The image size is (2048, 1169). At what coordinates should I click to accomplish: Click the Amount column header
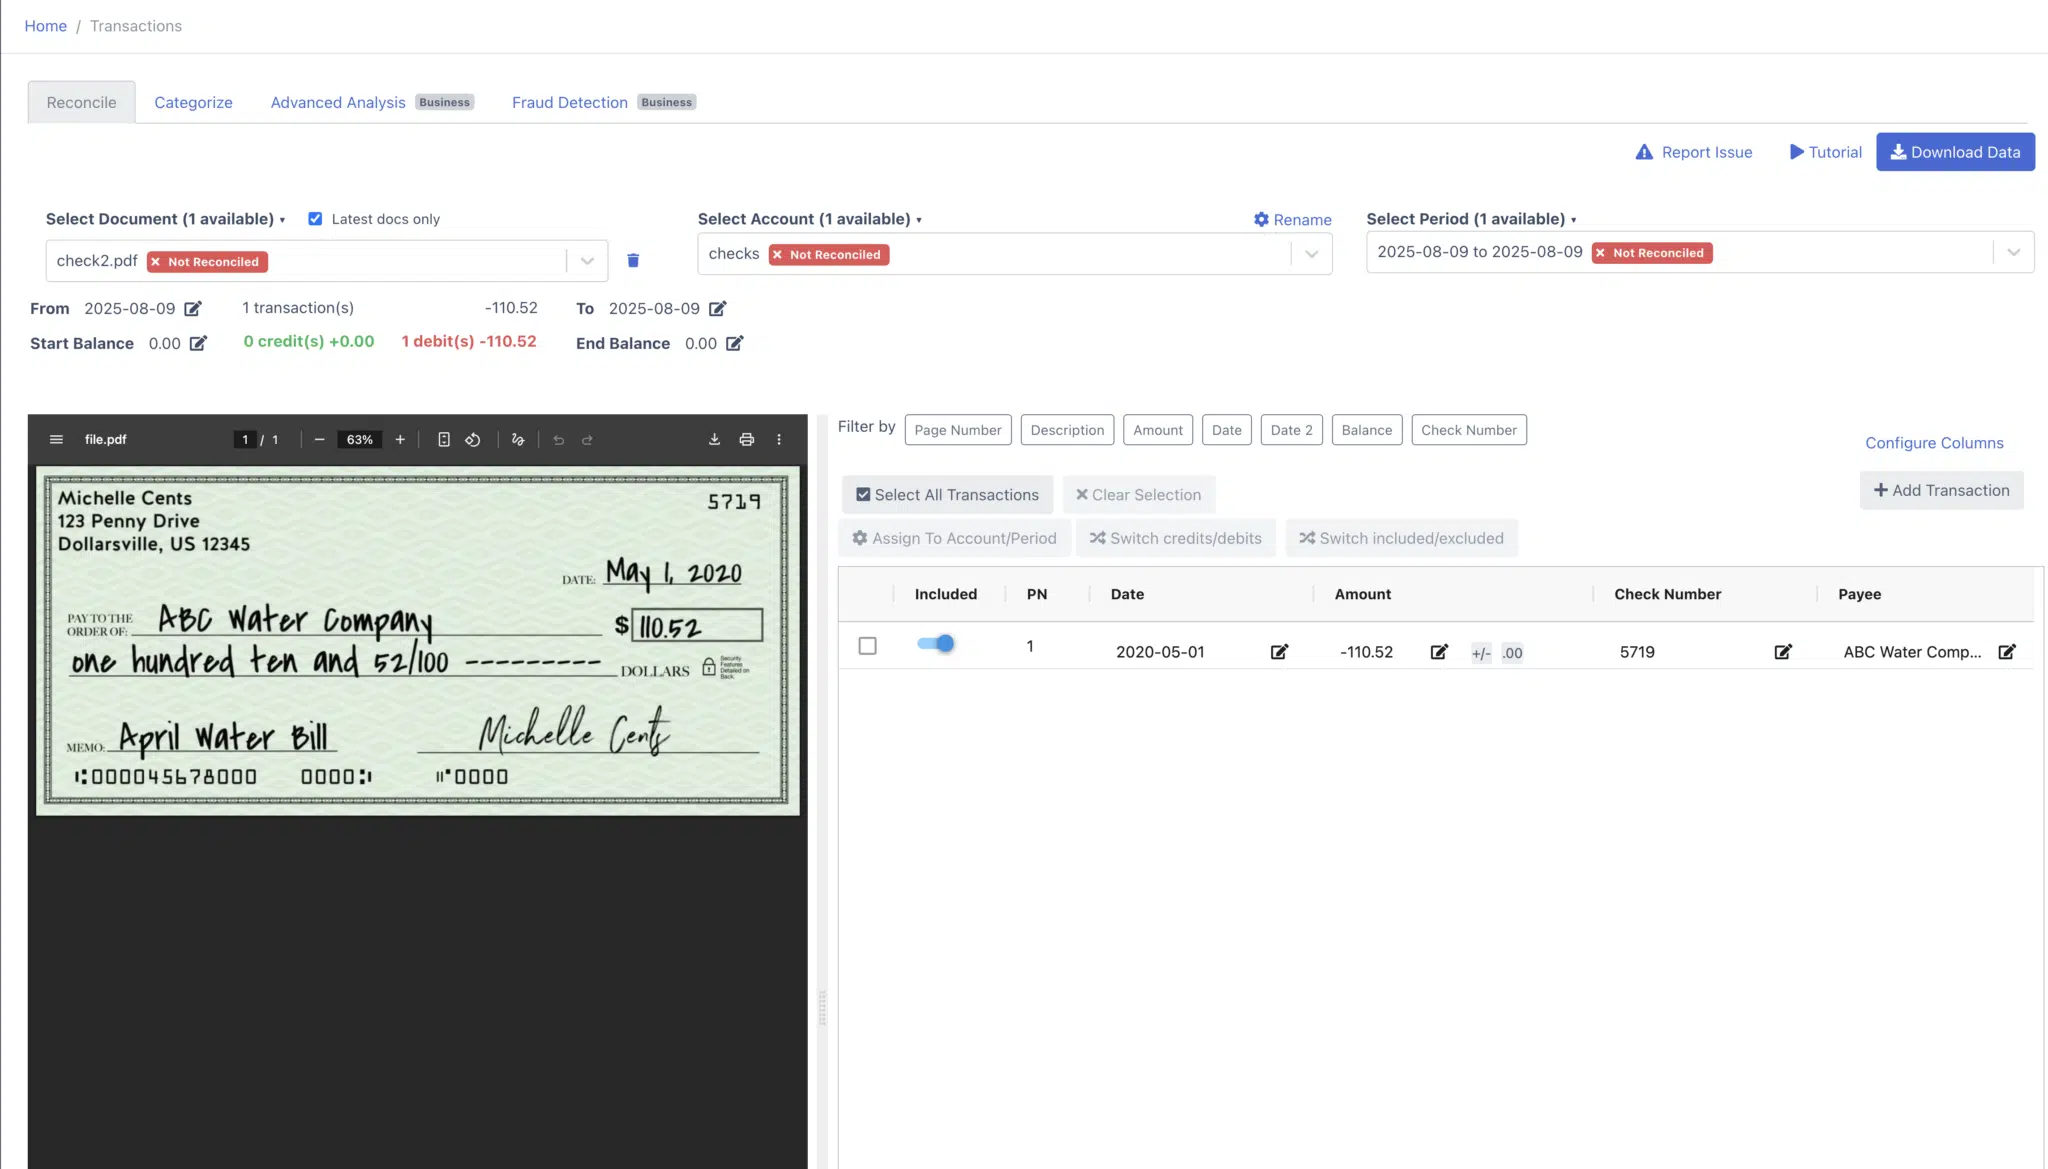[x=1362, y=594]
